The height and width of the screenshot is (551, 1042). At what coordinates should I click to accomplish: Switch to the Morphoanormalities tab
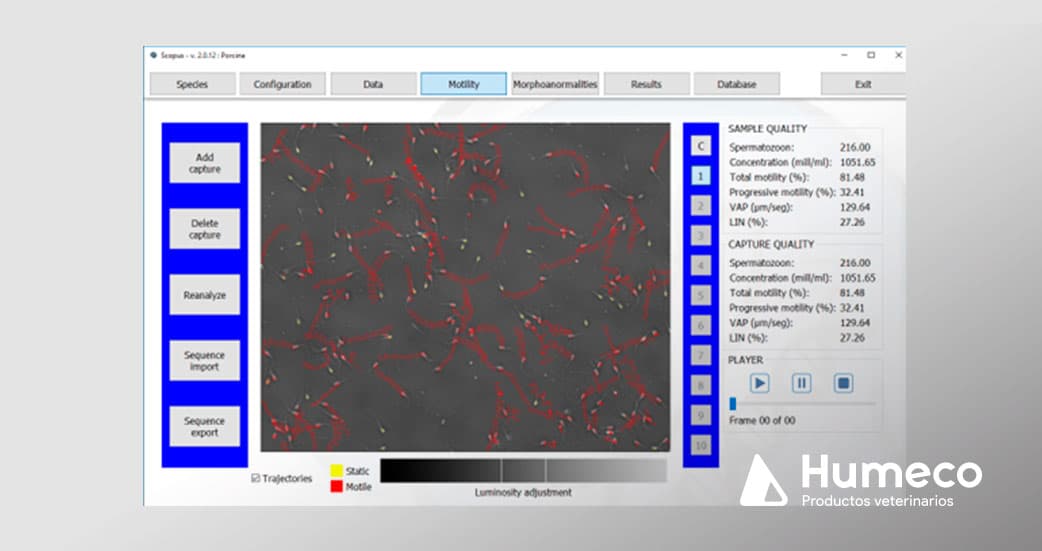coord(555,84)
